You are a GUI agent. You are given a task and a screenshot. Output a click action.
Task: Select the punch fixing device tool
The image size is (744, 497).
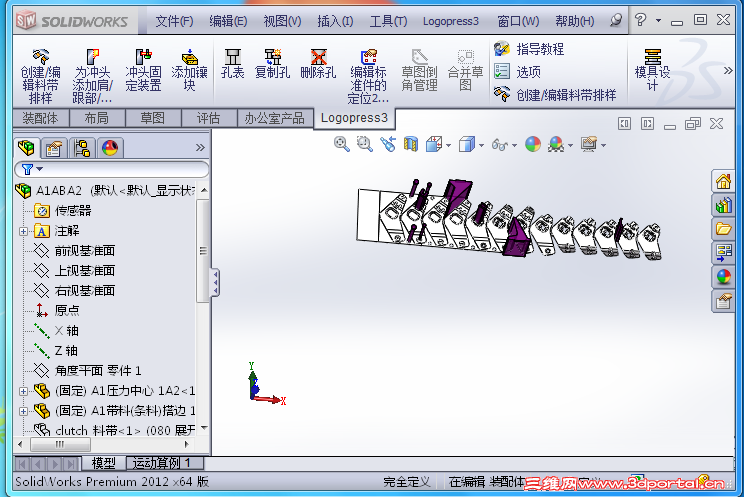[x=143, y=70]
